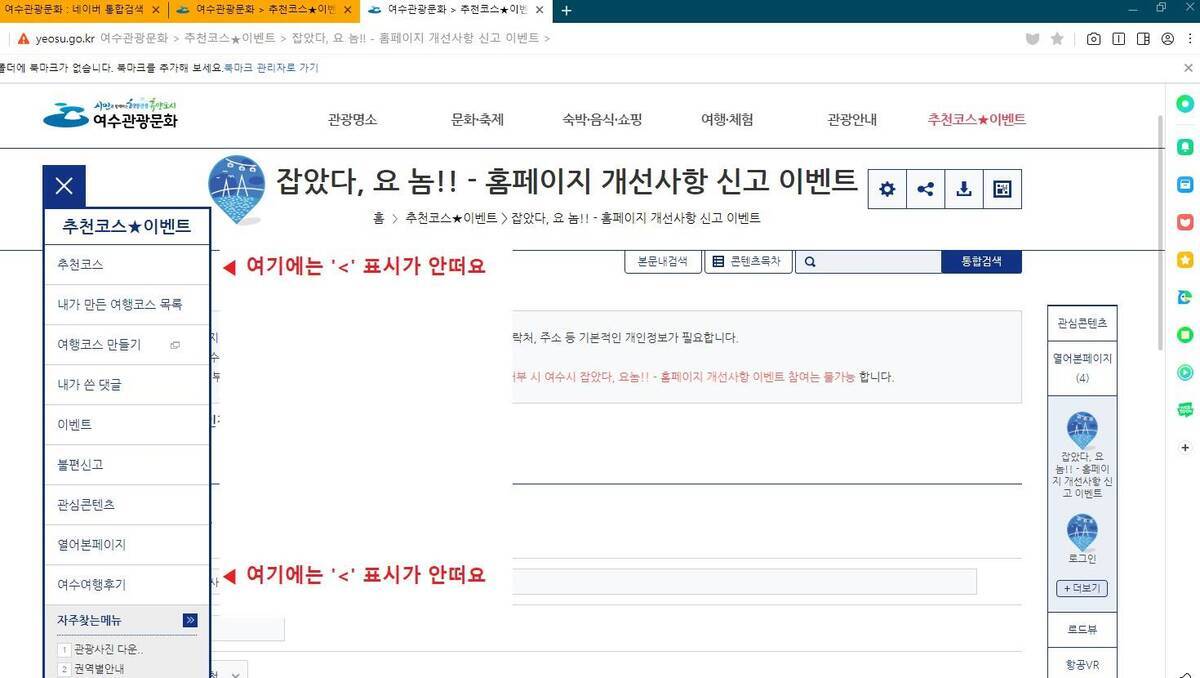Expand 자주찾는메뉴 using the double-arrow icon
The height and width of the screenshot is (678, 1200).
pyautogui.click(x=189, y=620)
